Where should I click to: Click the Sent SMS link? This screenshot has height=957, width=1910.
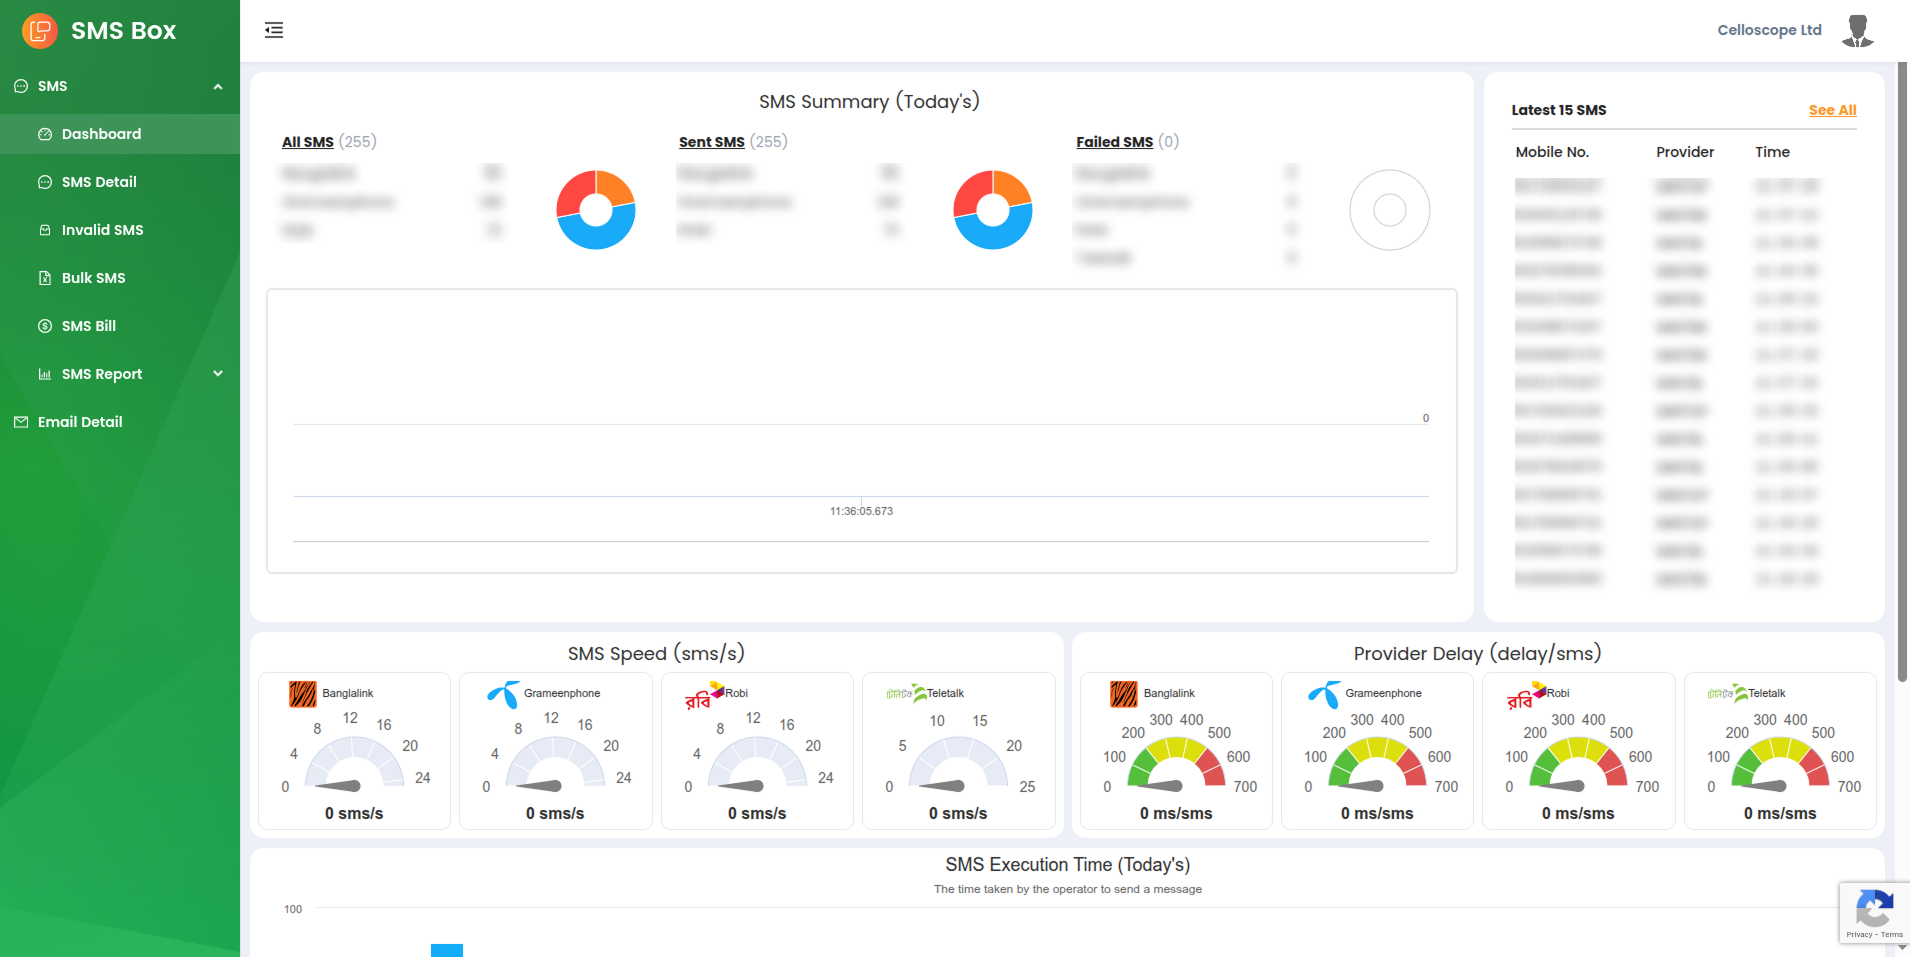(x=711, y=142)
